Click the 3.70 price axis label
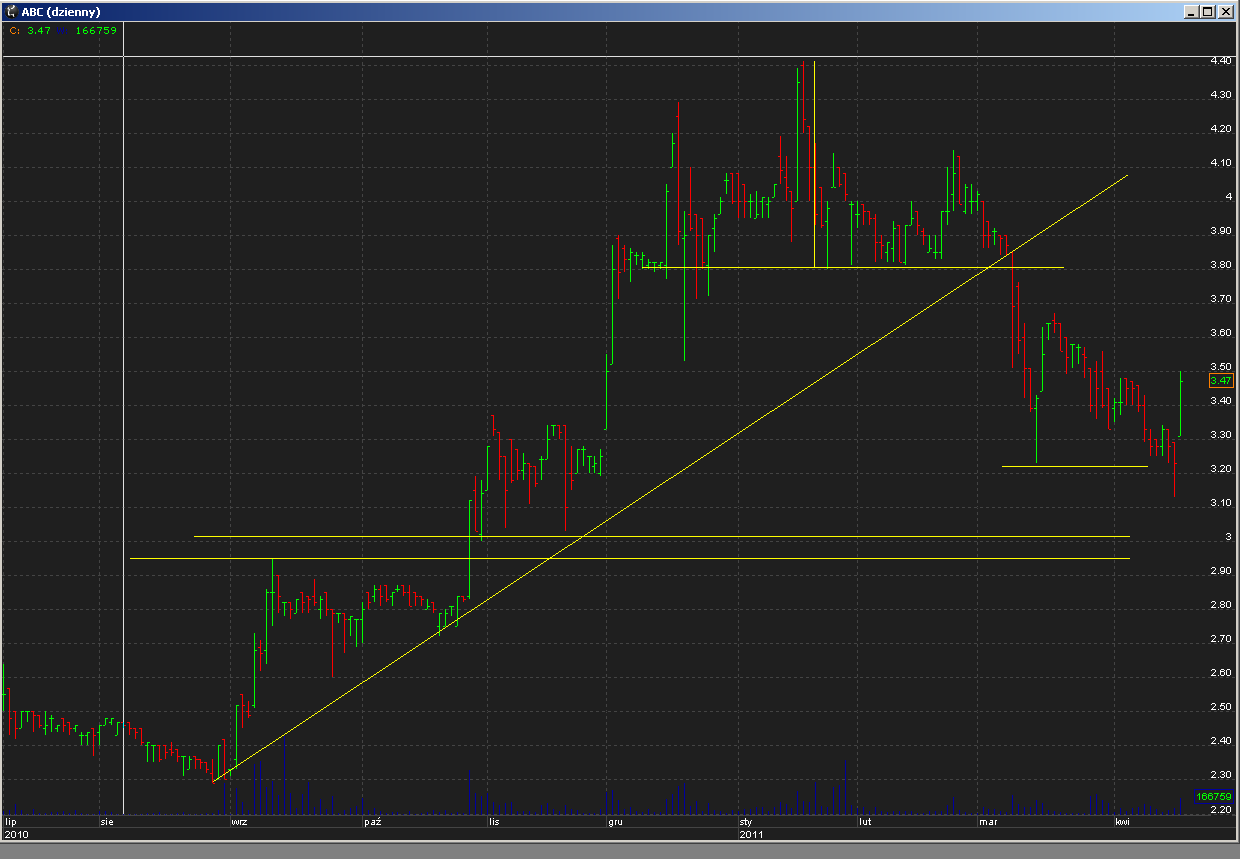The height and width of the screenshot is (859, 1240). [1220, 299]
